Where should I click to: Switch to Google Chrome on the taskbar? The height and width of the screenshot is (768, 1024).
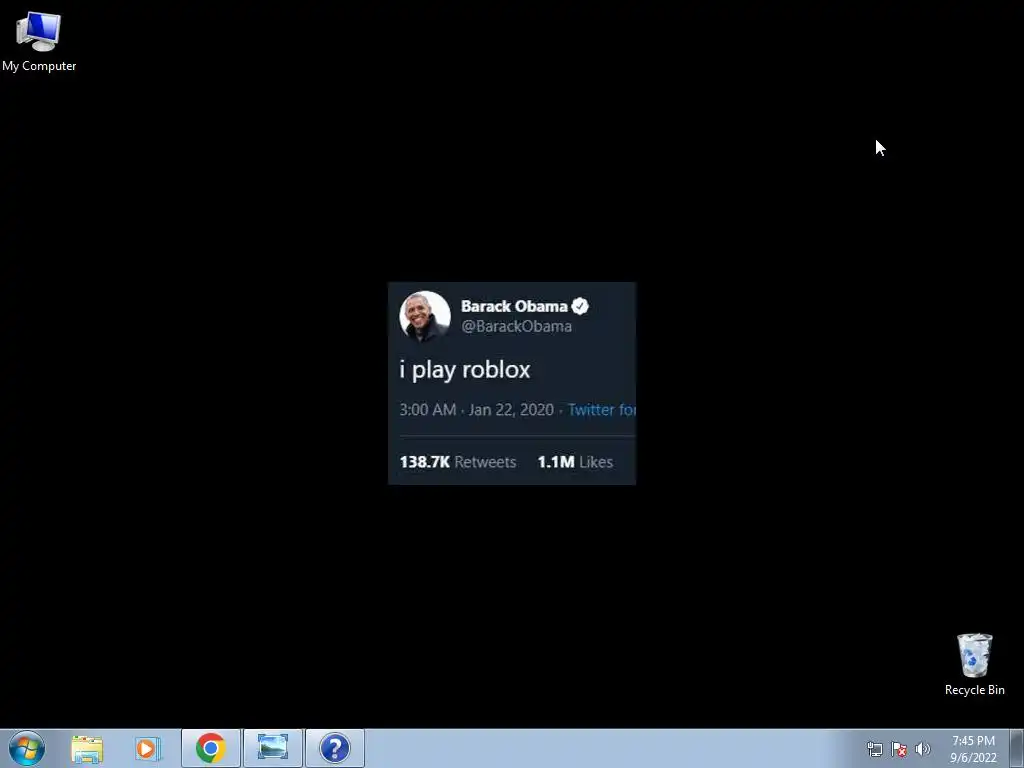pyautogui.click(x=210, y=748)
